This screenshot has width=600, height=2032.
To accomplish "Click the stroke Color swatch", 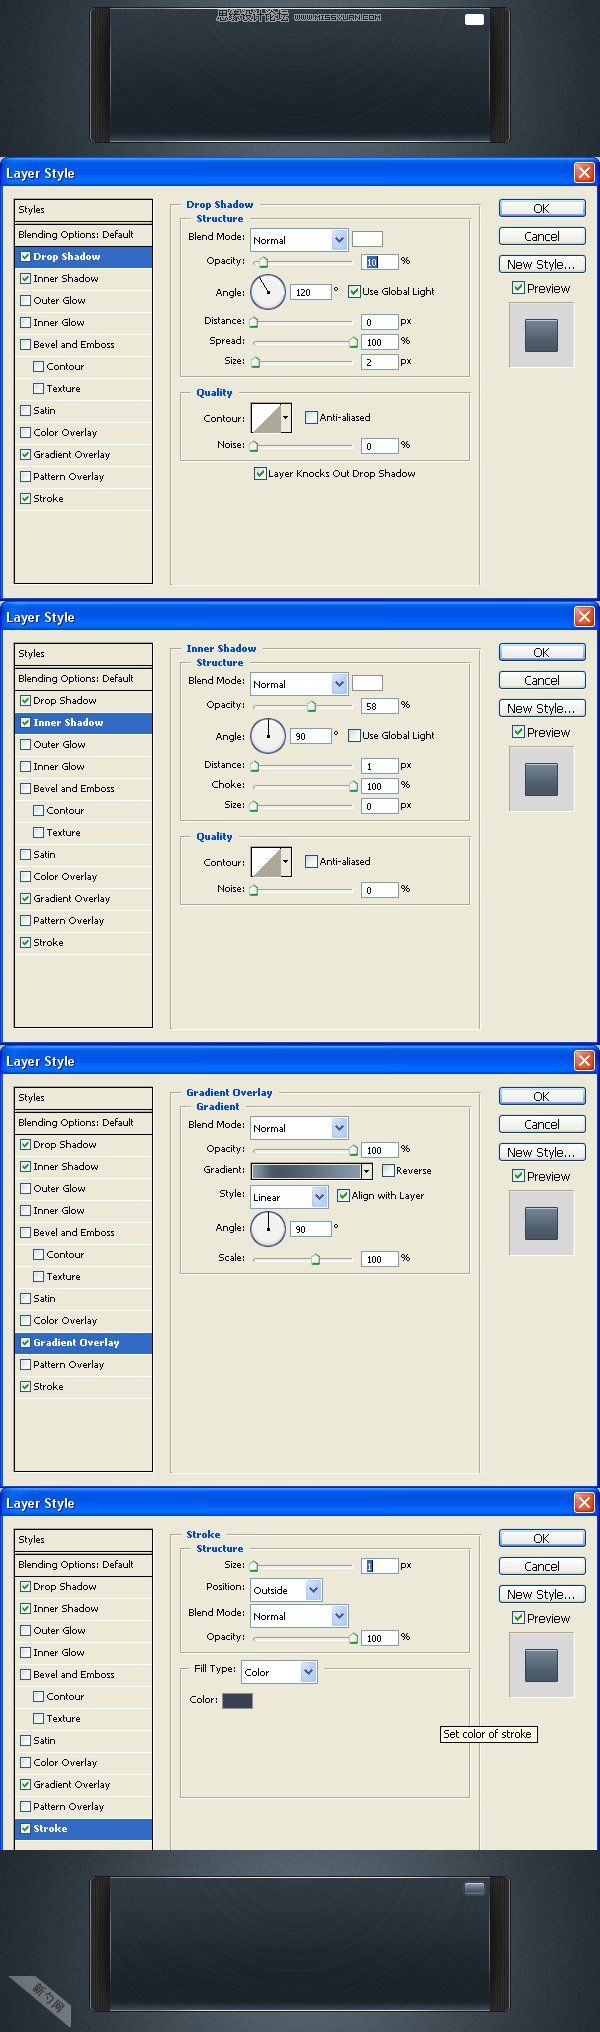I will [x=237, y=1700].
